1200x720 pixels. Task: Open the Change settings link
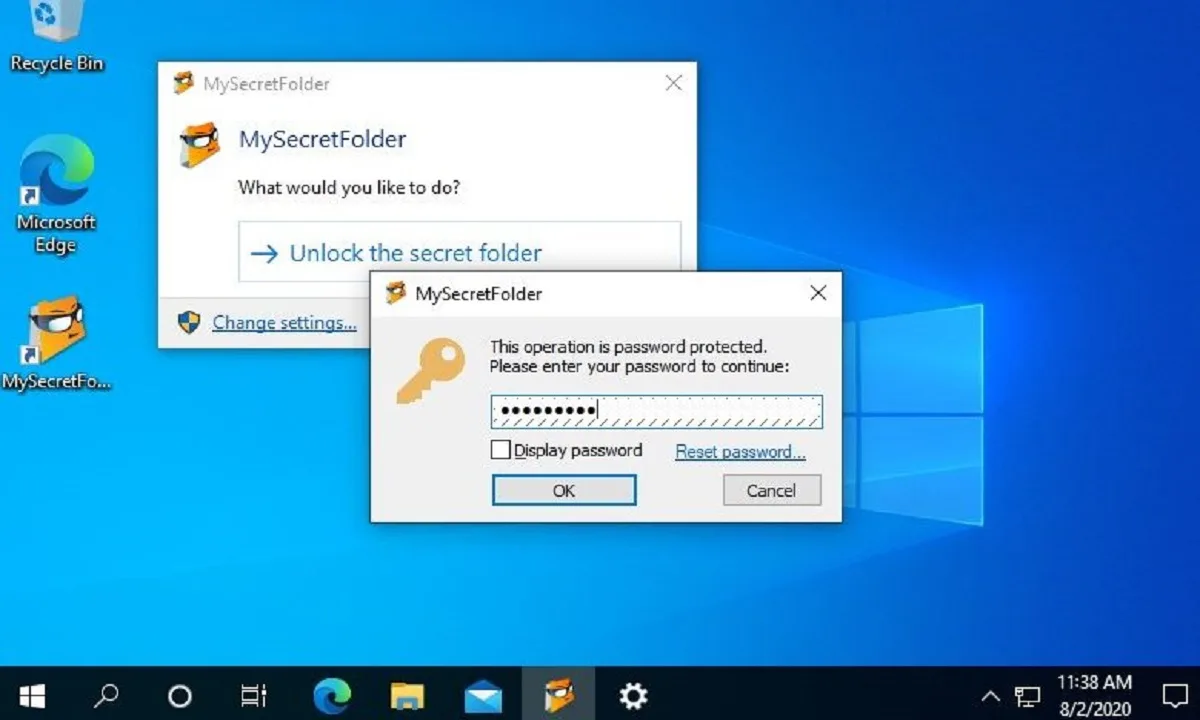click(284, 322)
